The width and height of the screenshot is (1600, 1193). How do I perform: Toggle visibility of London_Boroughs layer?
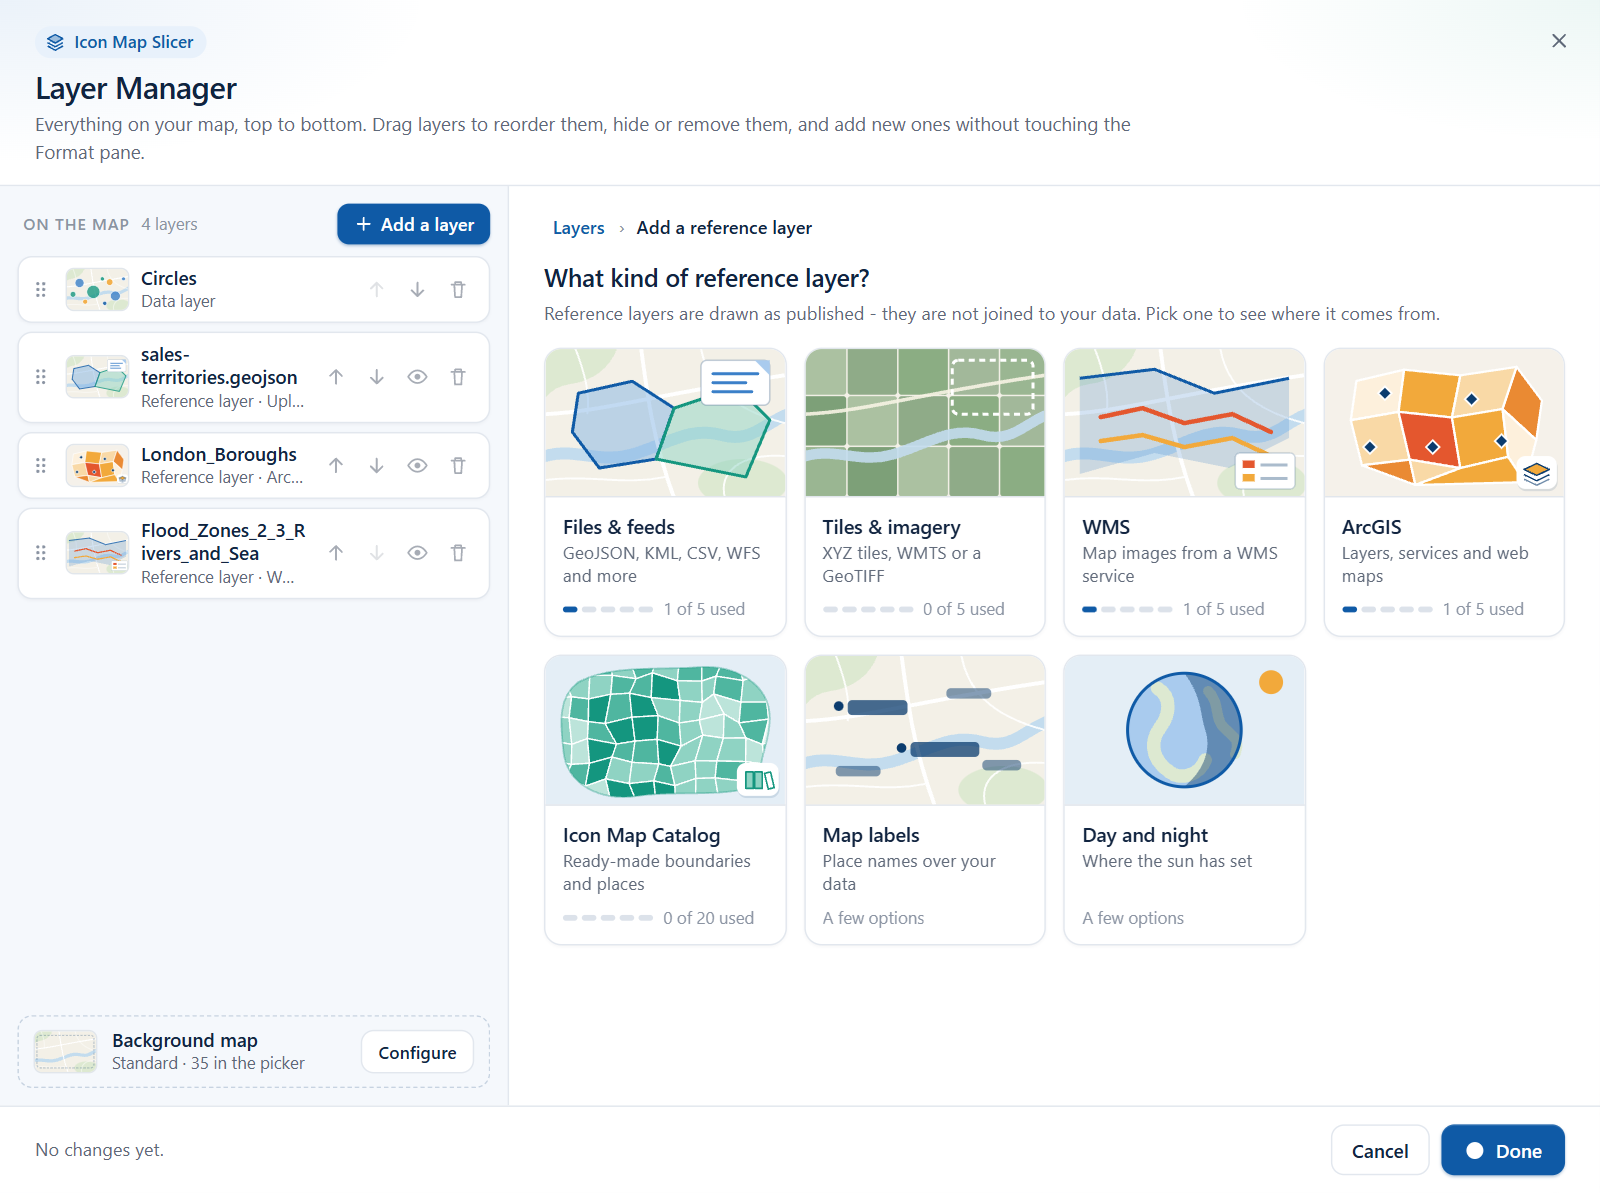pos(417,466)
